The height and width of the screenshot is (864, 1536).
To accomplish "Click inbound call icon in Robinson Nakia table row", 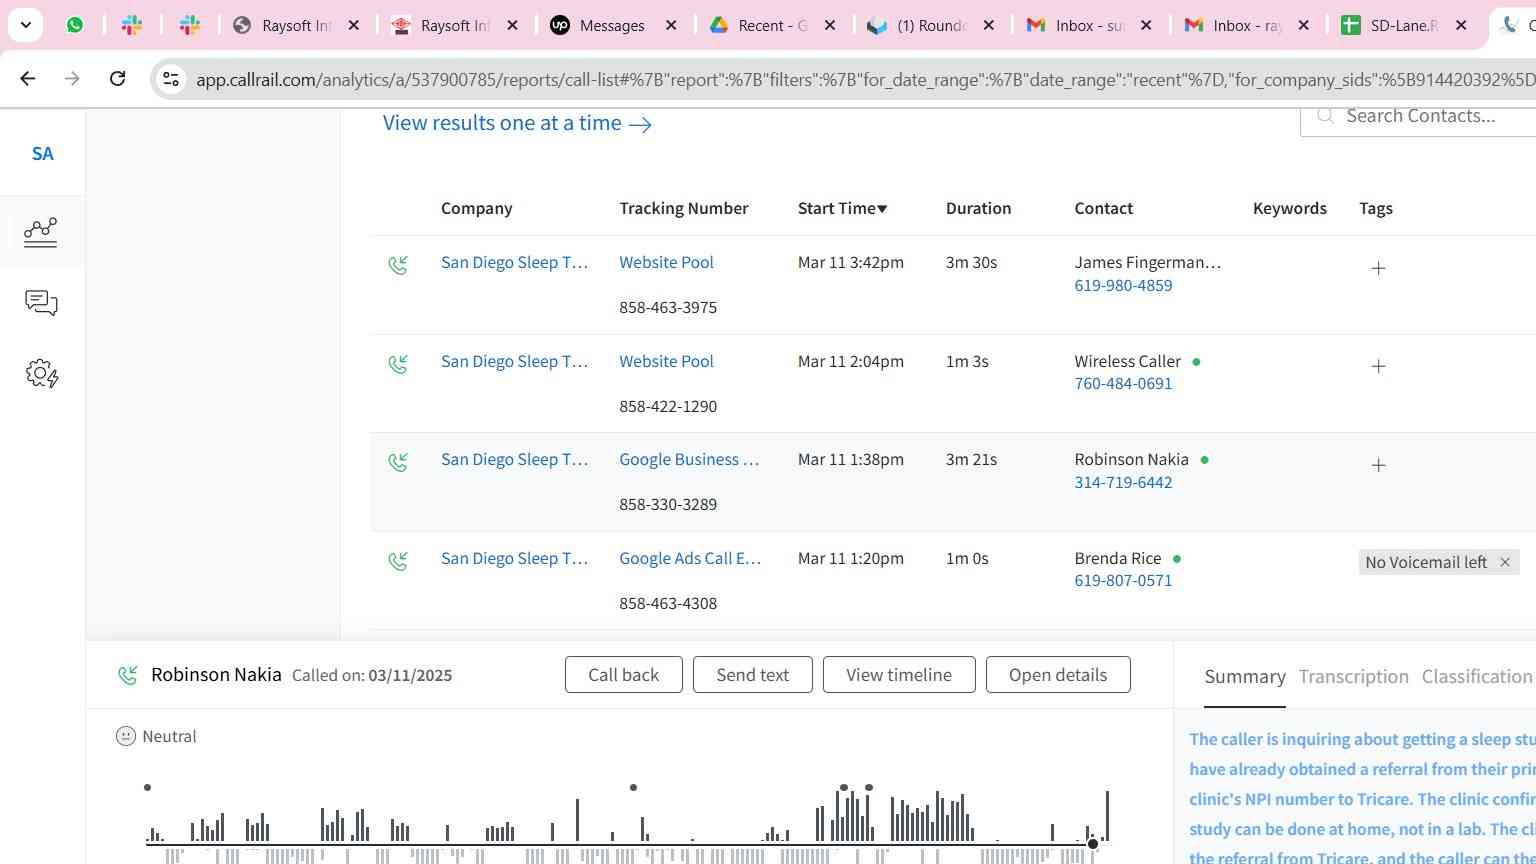I will pyautogui.click(x=398, y=462).
